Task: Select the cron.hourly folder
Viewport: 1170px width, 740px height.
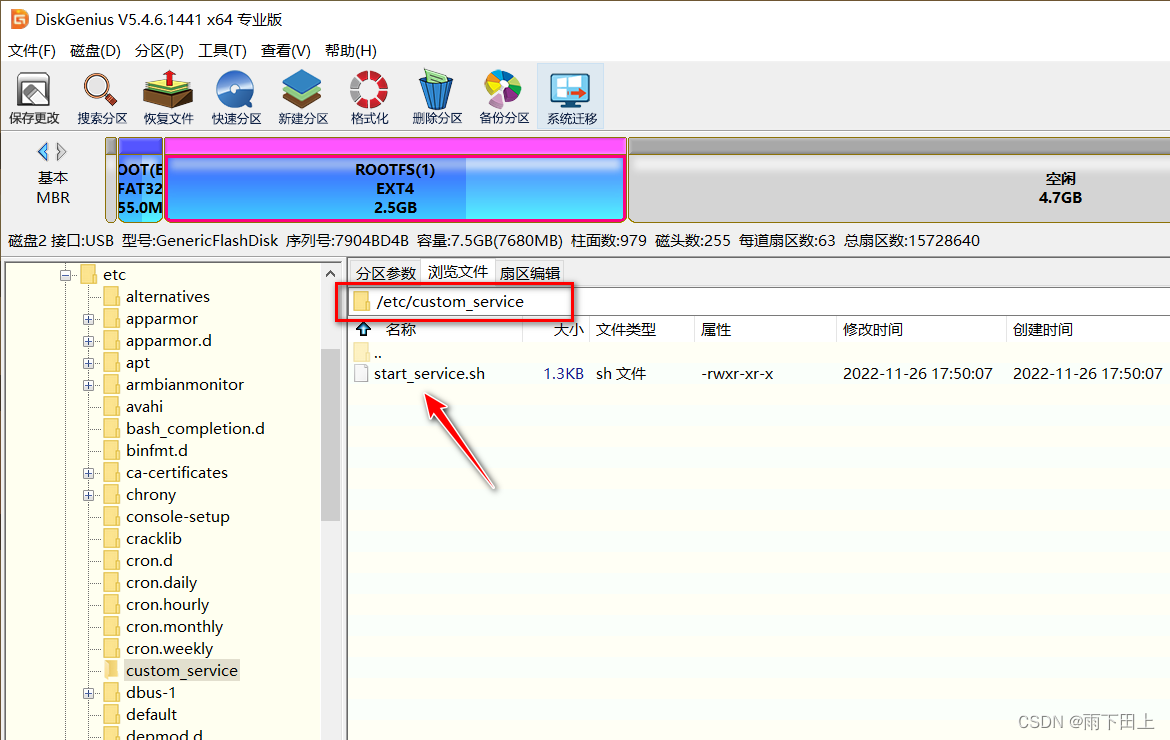Action: tap(167, 605)
